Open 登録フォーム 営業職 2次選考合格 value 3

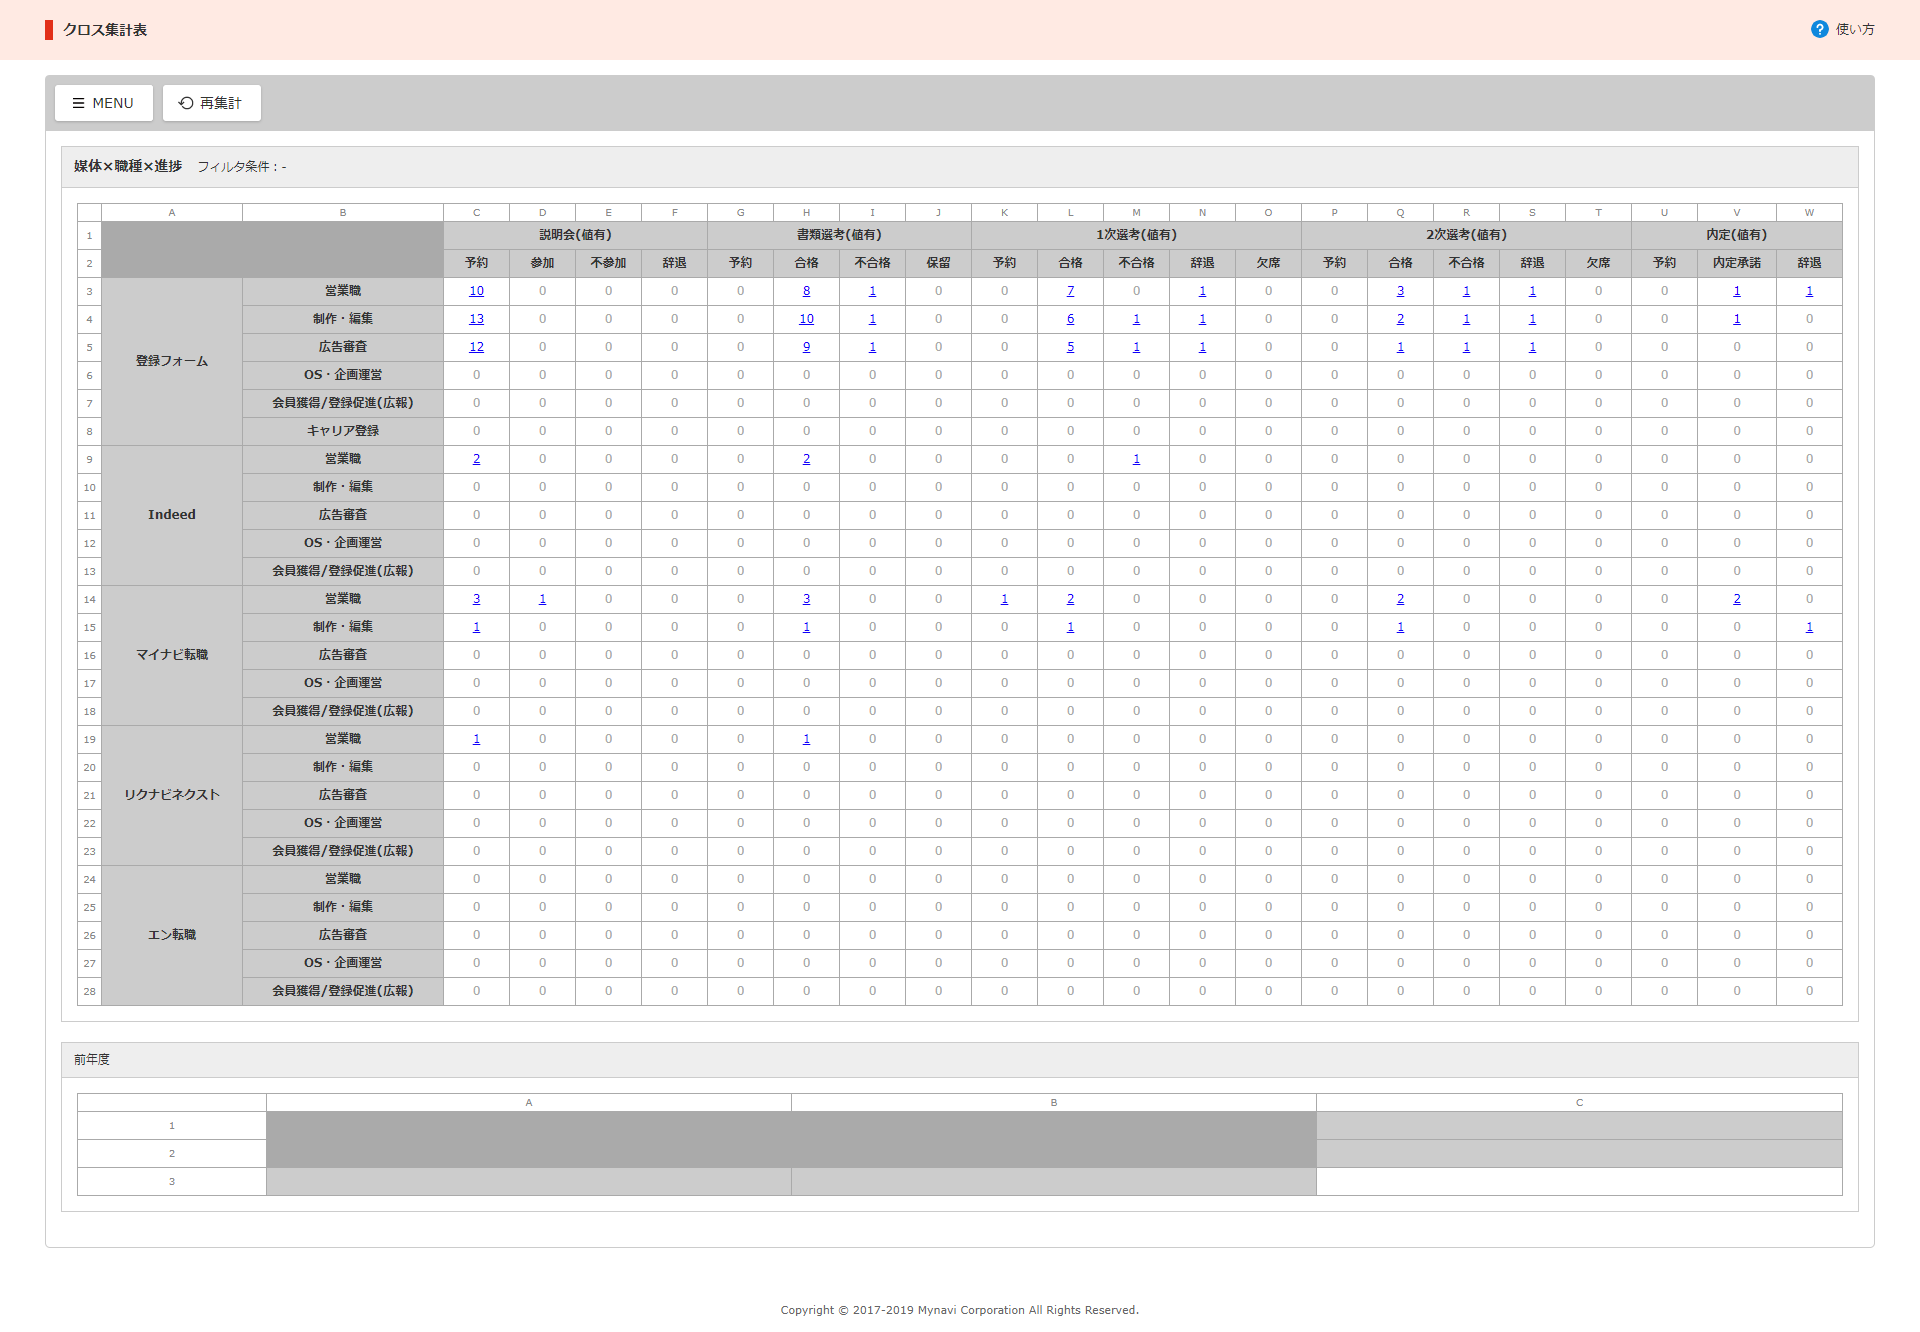pos(1400,291)
